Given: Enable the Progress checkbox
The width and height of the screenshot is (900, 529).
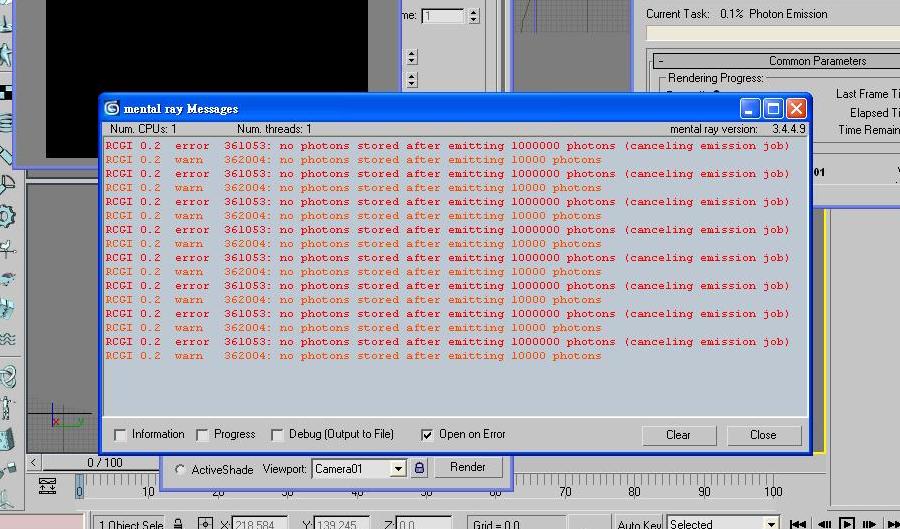Looking at the screenshot, I should (x=202, y=435).
